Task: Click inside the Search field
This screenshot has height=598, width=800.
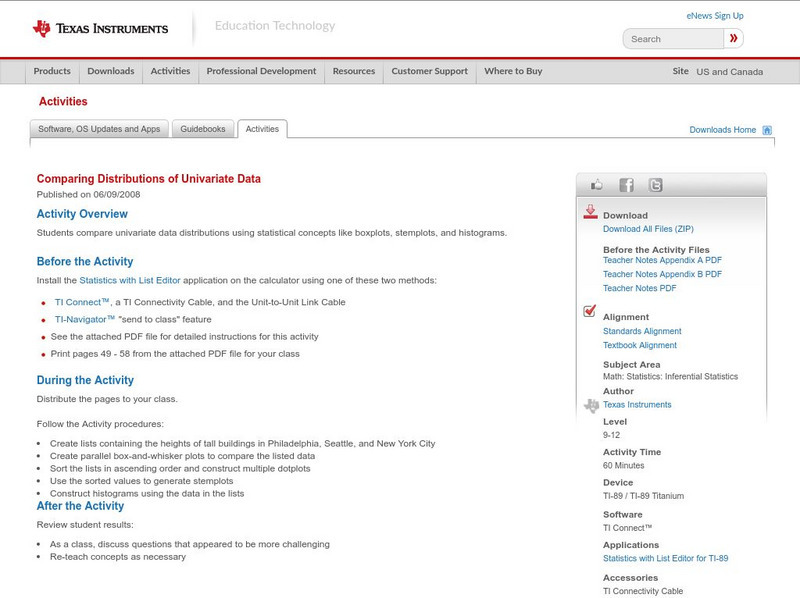Action: coord(673,39)
